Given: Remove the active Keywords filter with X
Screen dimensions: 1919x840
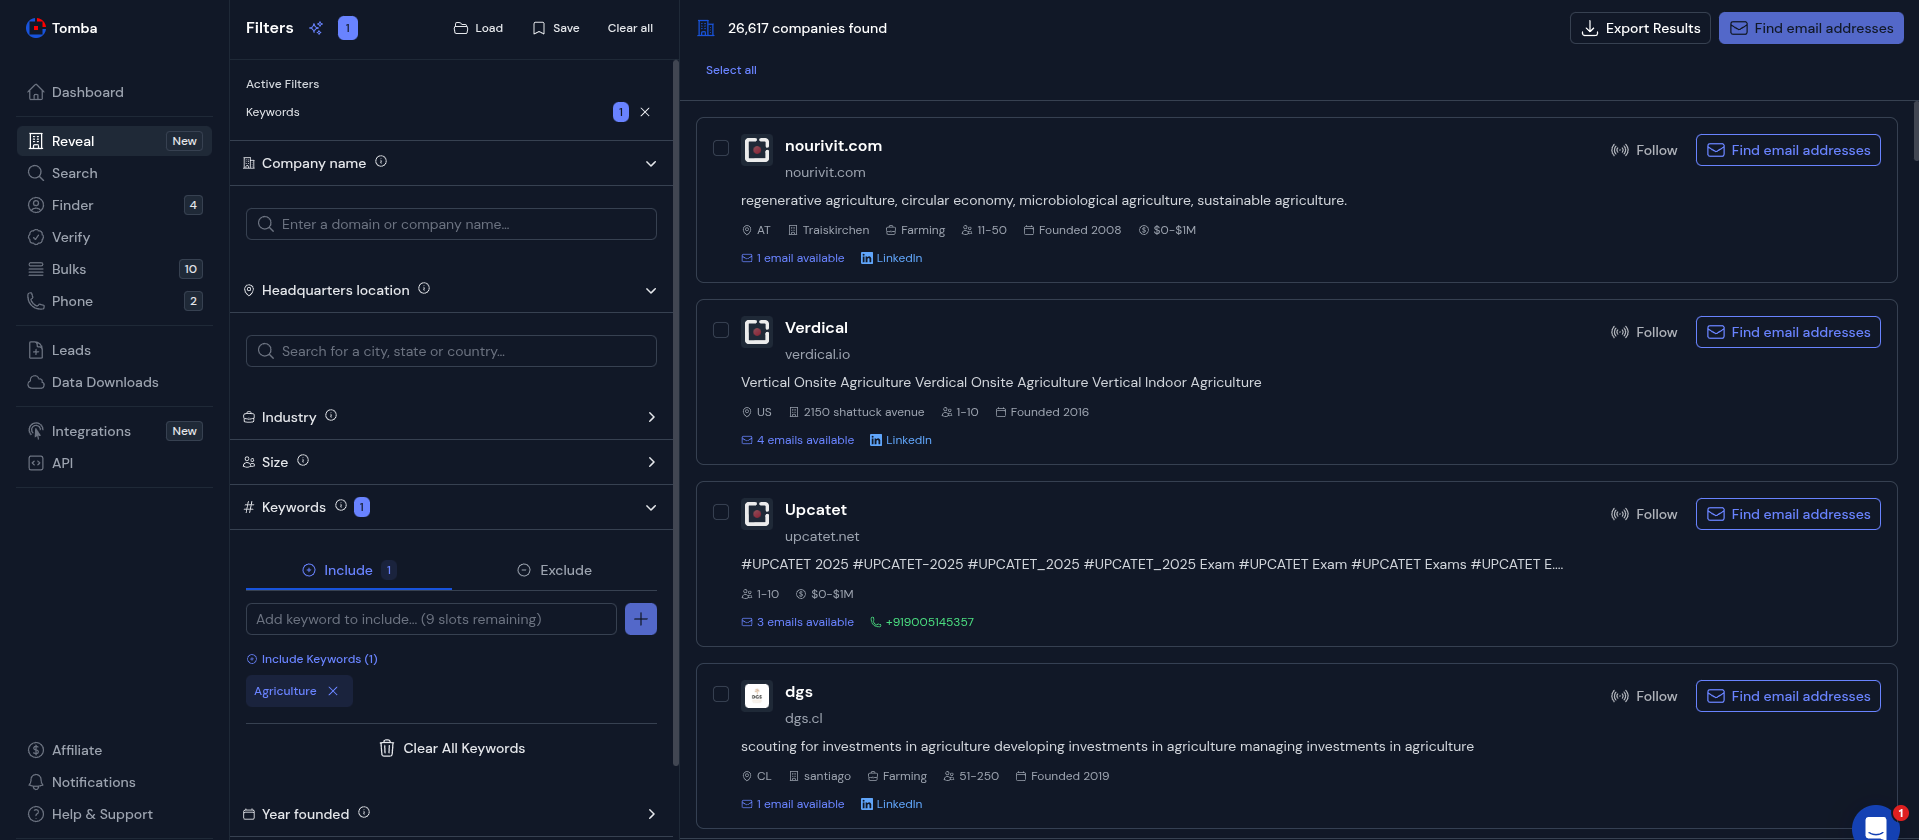Looking at the screenshot, I should 645,112.
